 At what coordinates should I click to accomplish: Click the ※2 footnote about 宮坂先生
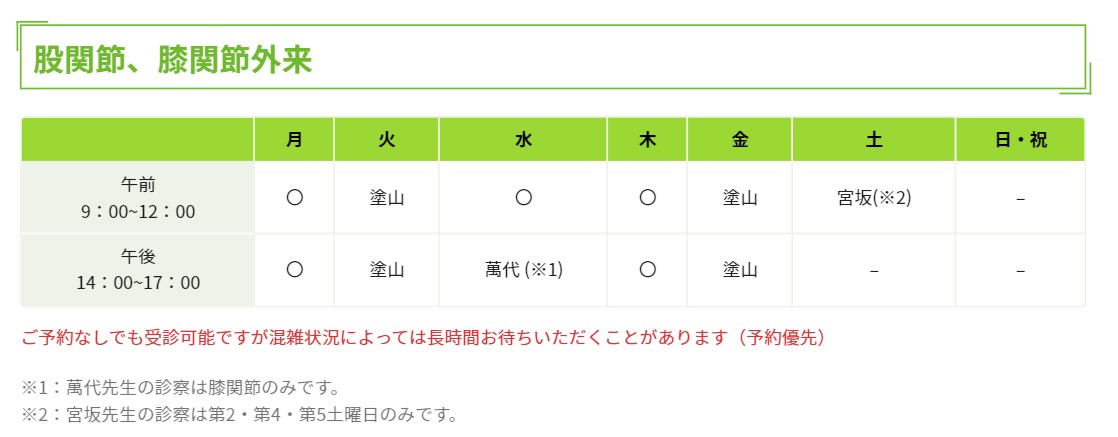tap(239, 412)
